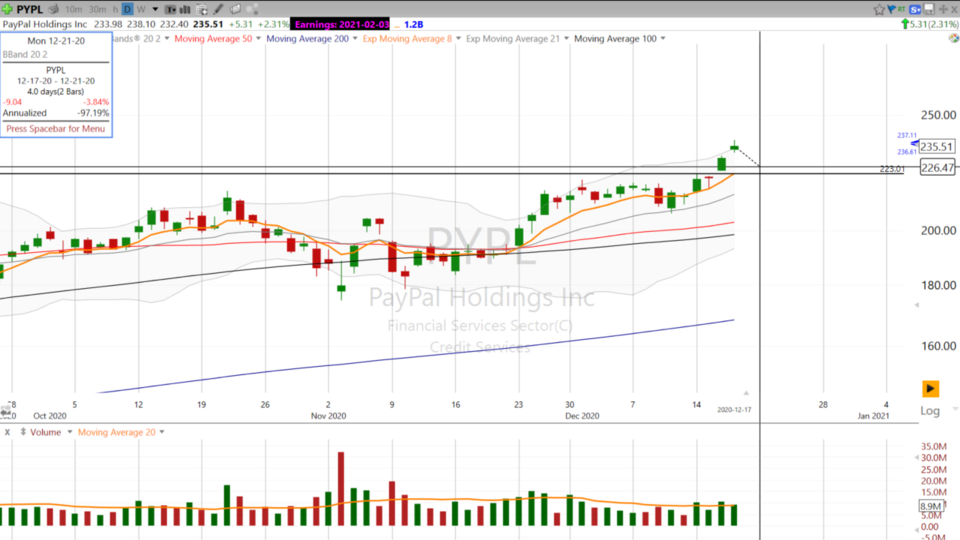Click the Moving Average 20 volume label
960x540 pixels.
116,432
